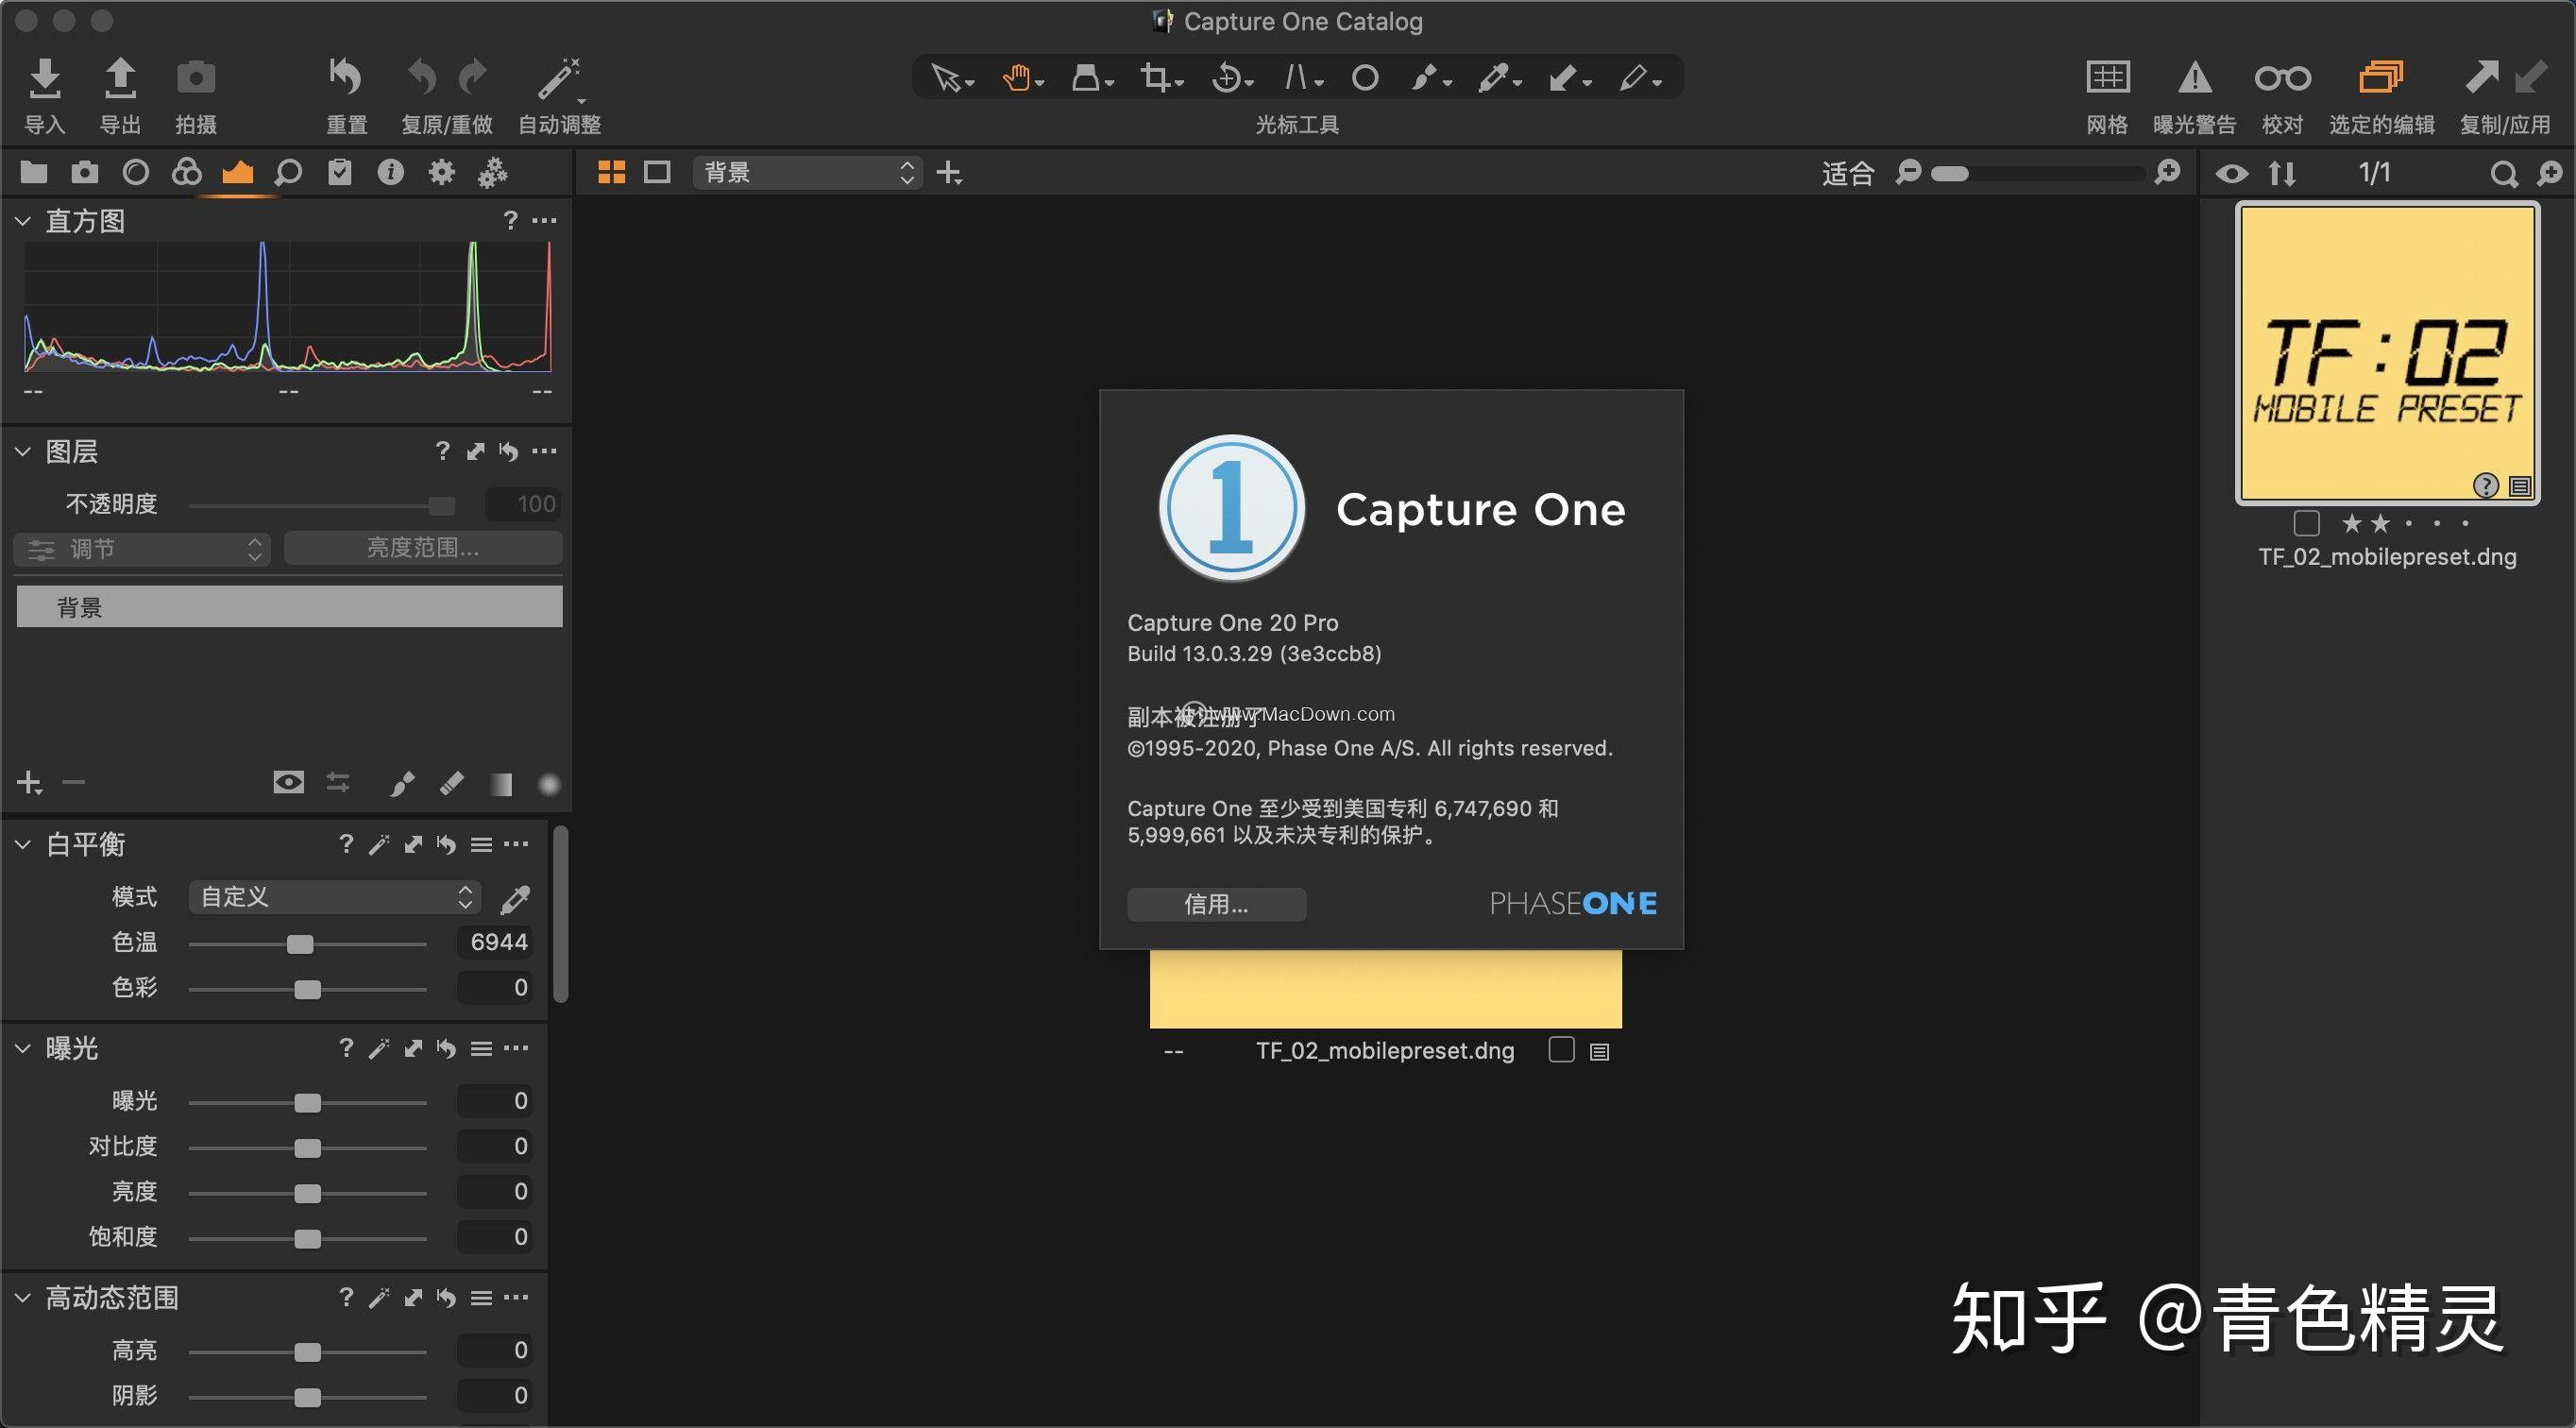Adjust the 对比度 contrast slider
Screen dimensions: 2576x1428
point(307,1148)
